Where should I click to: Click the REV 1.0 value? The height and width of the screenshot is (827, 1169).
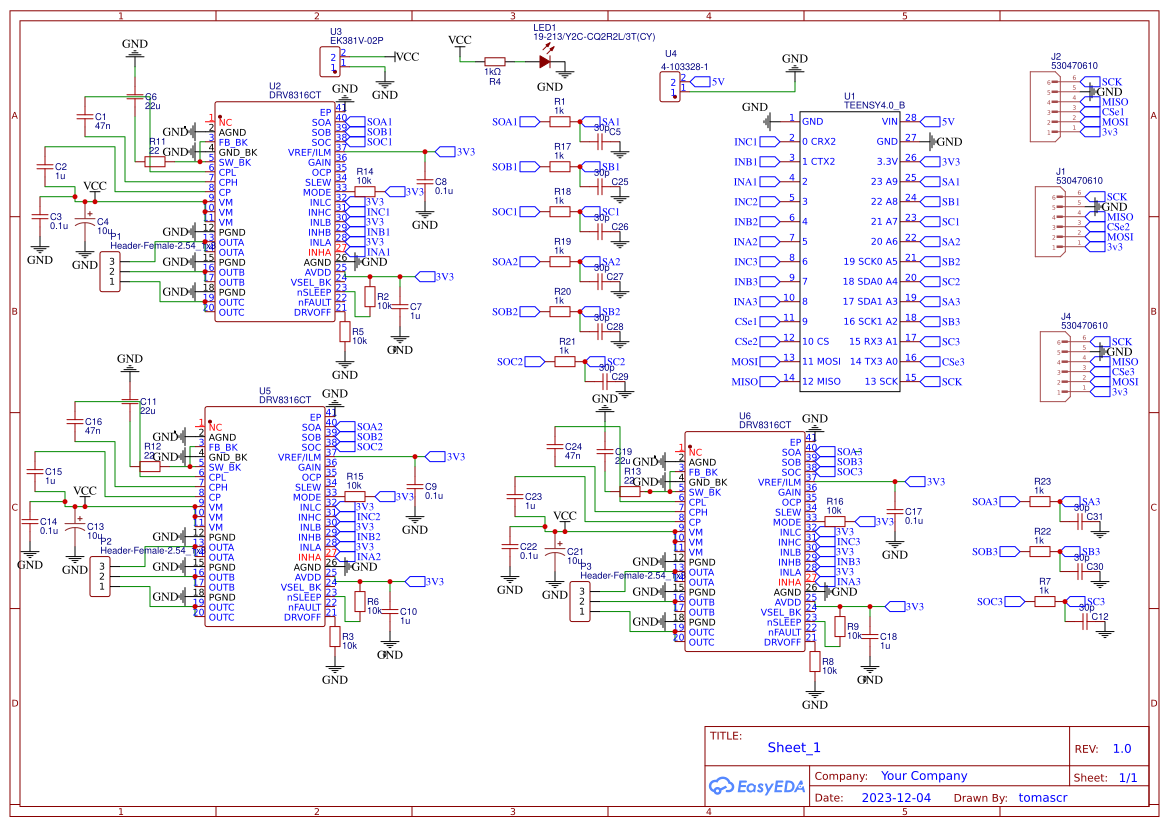pos(1124,747)
